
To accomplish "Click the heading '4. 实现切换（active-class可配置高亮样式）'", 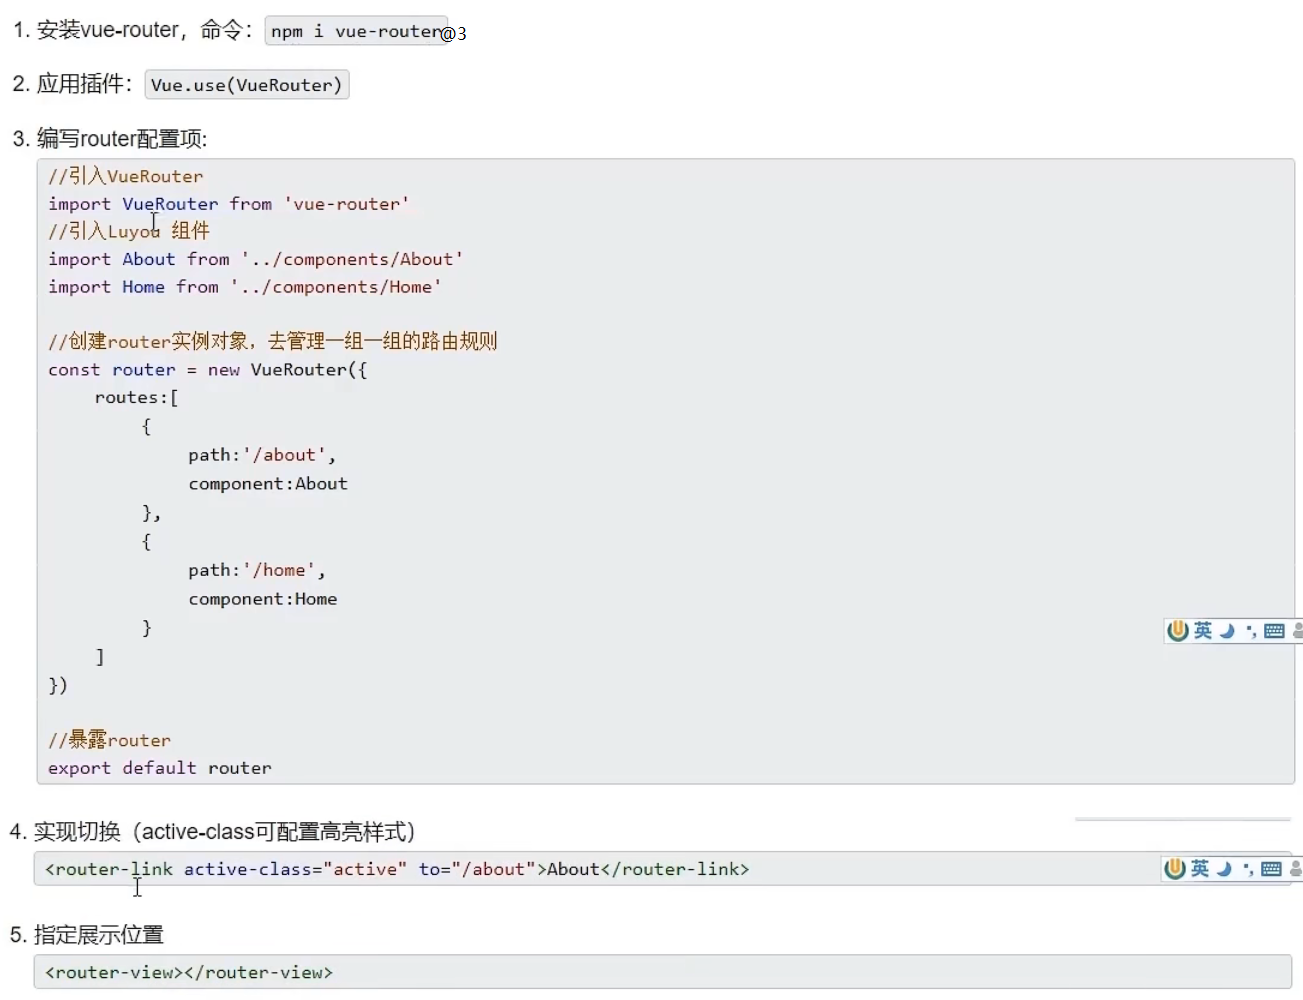I will [x=213, y=832].
